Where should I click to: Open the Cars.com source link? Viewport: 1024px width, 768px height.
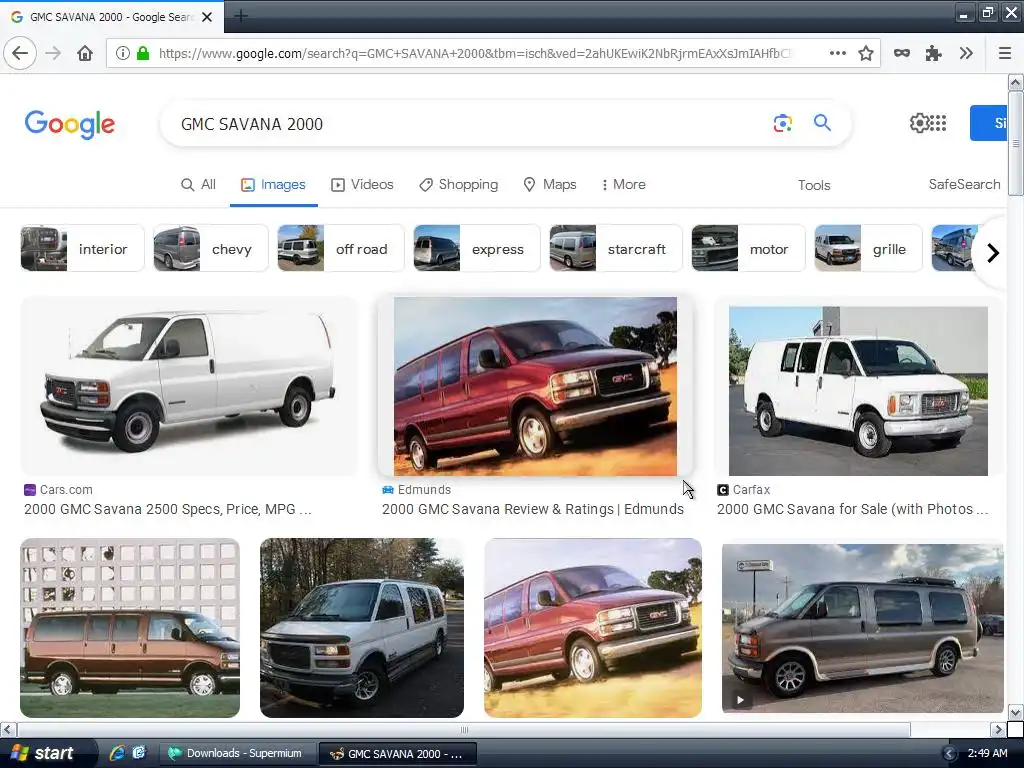pos(58,490)
